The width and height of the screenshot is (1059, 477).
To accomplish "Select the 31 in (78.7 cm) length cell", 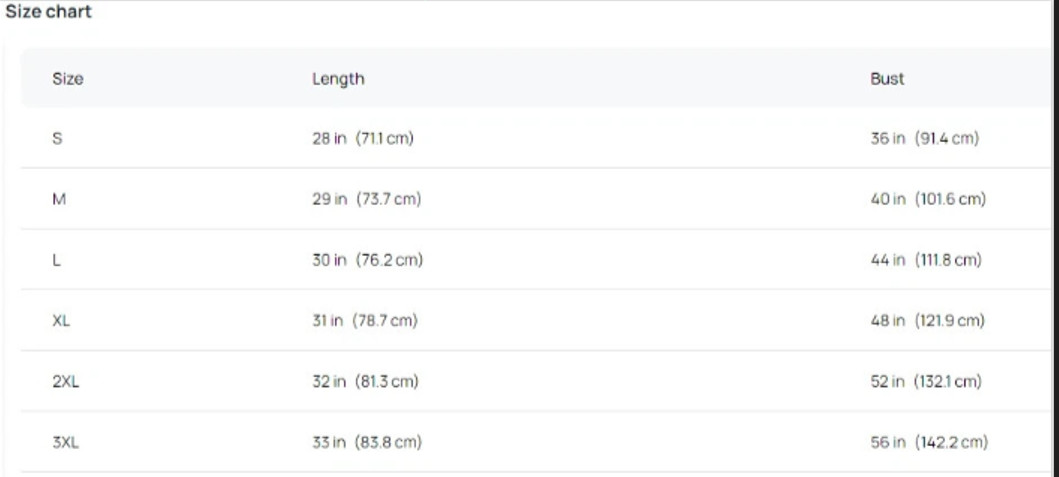I will tap(365, 320).
